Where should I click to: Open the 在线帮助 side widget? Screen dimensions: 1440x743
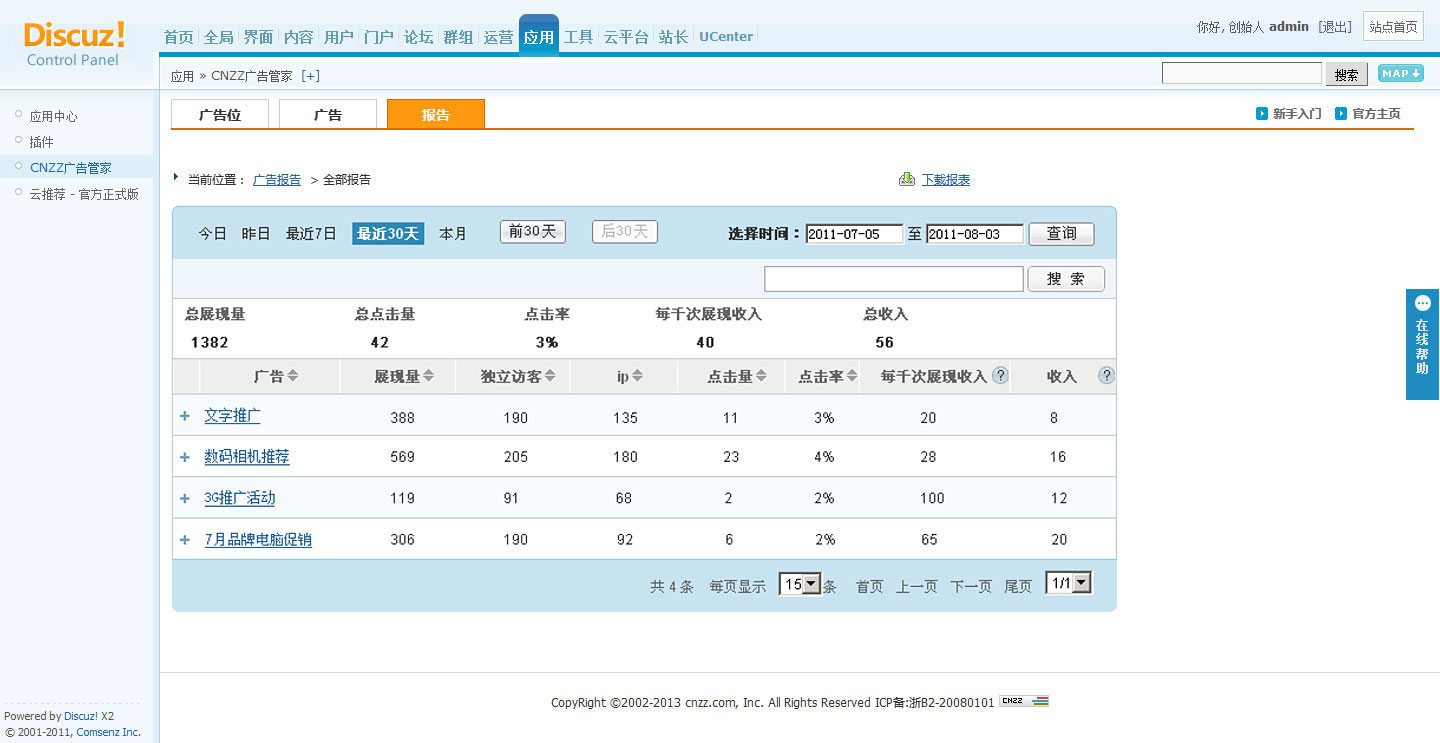coord(1422,345)
